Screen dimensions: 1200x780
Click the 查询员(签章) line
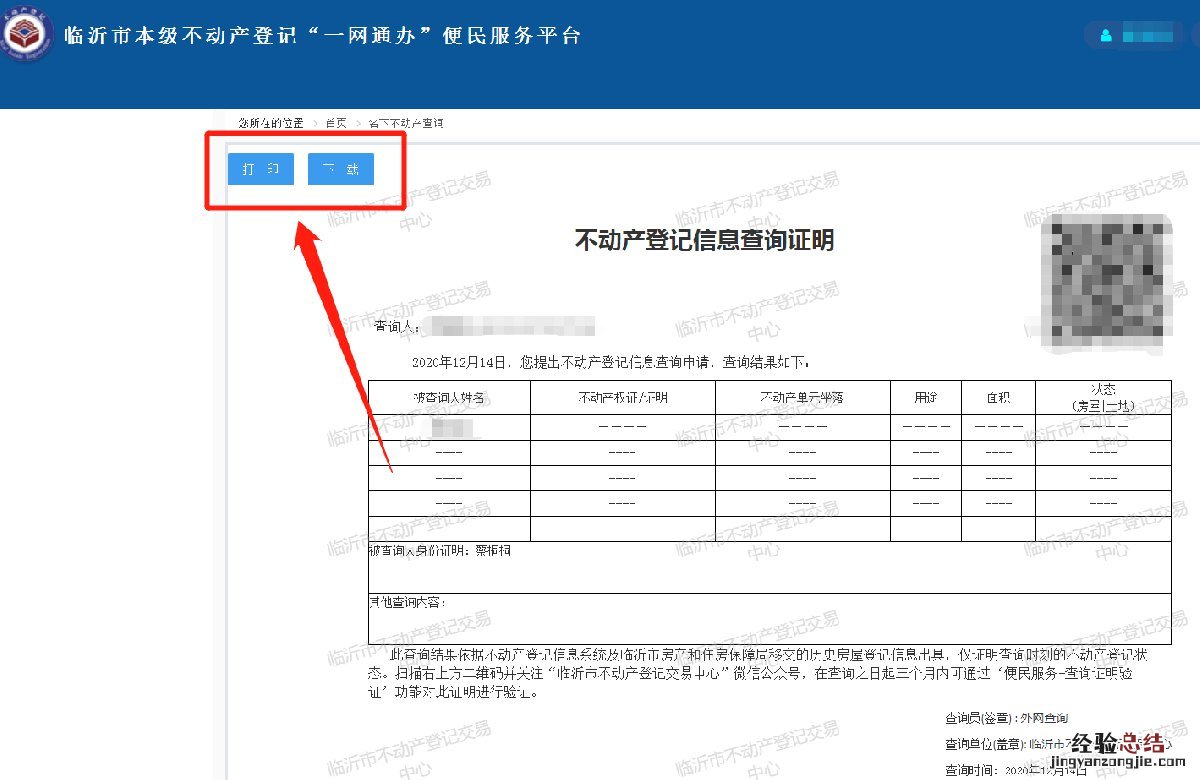1006,718
